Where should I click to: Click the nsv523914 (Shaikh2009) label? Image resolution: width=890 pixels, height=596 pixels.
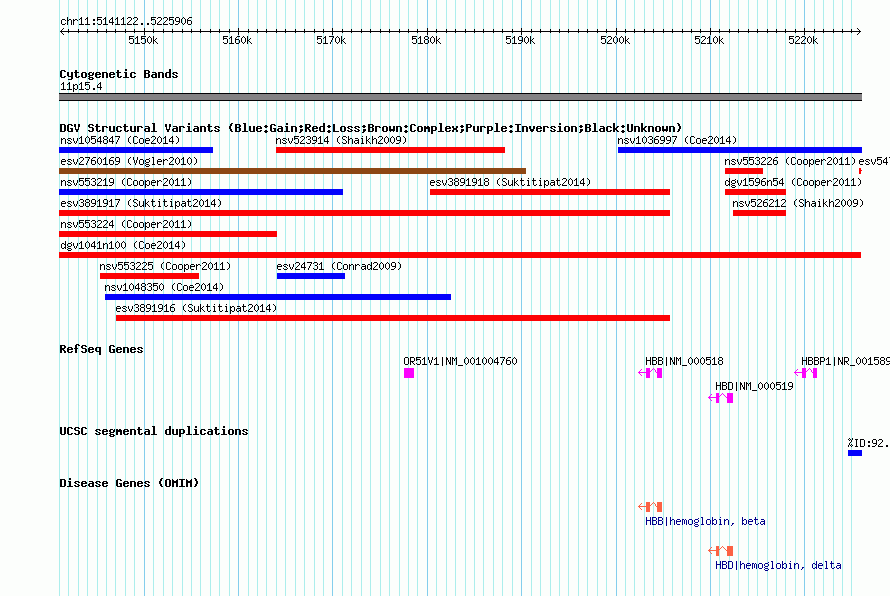coord(341,140)
